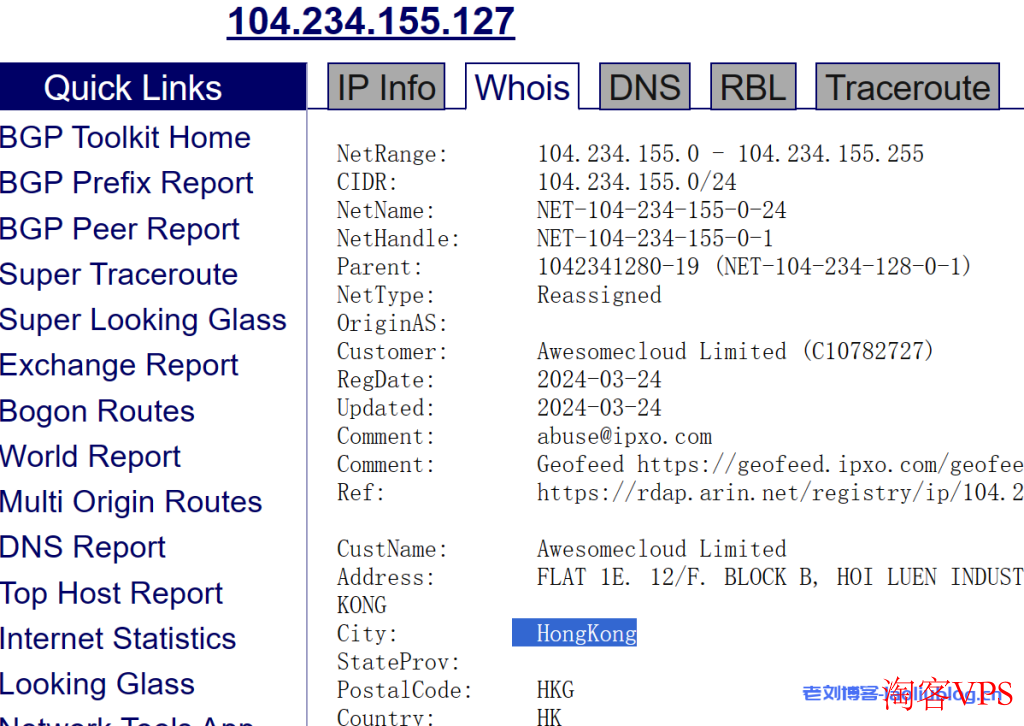The width and height of the screenshot is (1024, 726).
Task: Switch to the IP Info tab
Action: 386,87
